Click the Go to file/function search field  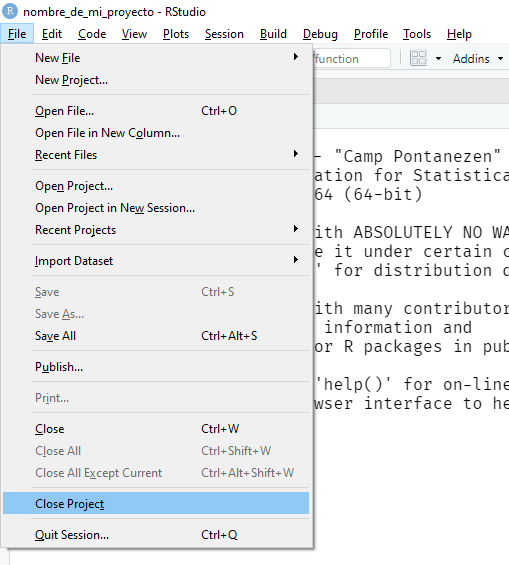pyautogui.click(x=352, y=58)
